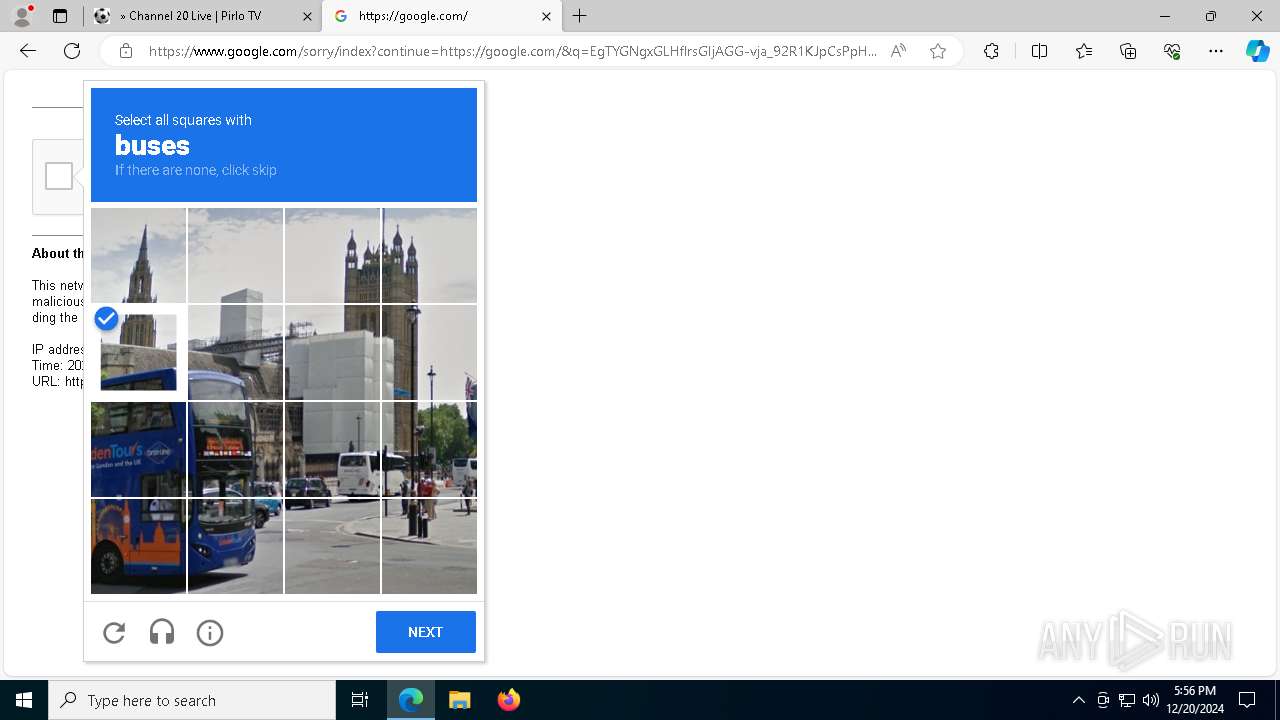The image size is (1280, 720).
Task: Open Windows Start menu
Action: pos(24,700)
